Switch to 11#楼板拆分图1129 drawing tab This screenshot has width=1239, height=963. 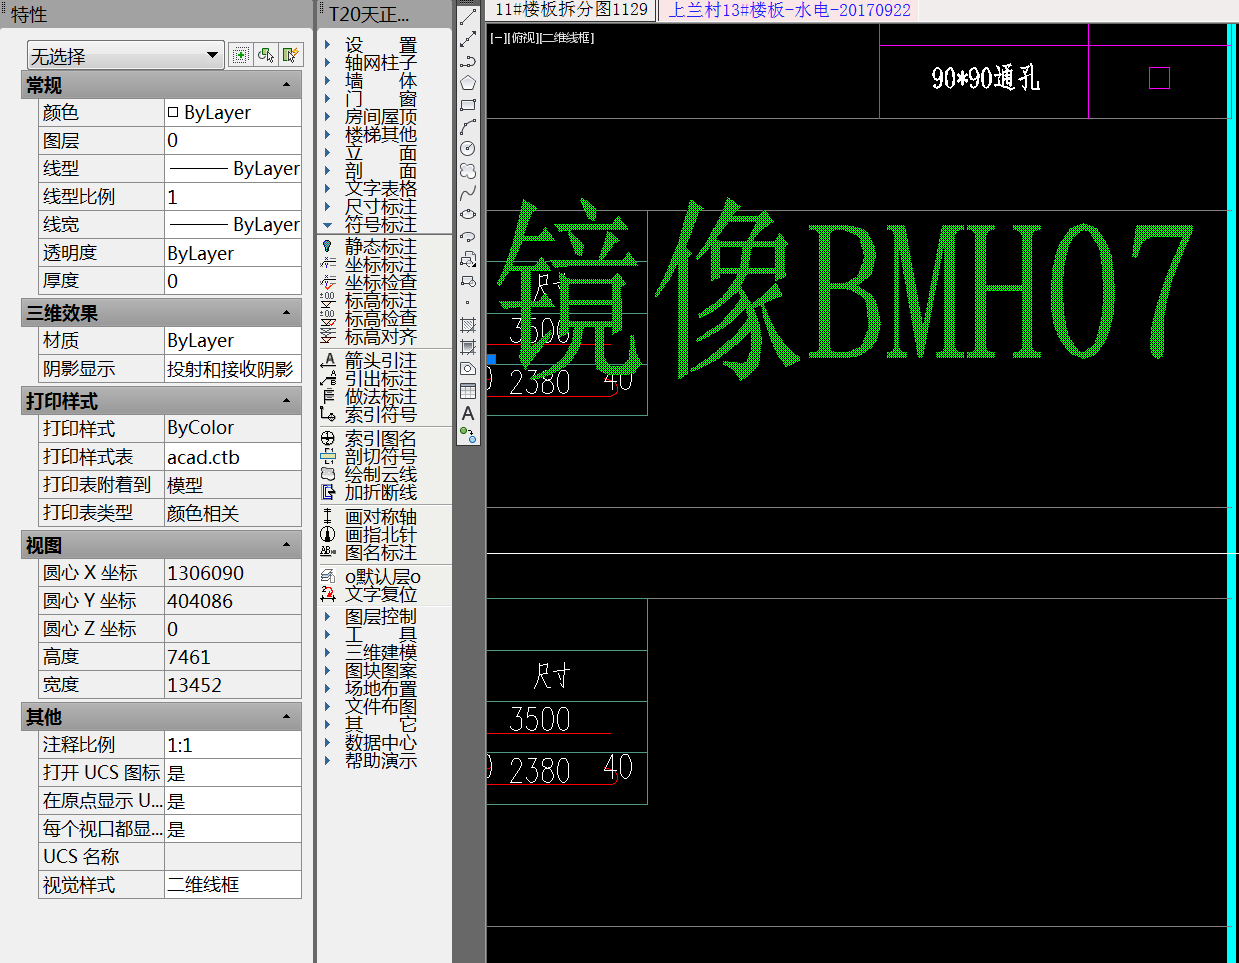571,10
